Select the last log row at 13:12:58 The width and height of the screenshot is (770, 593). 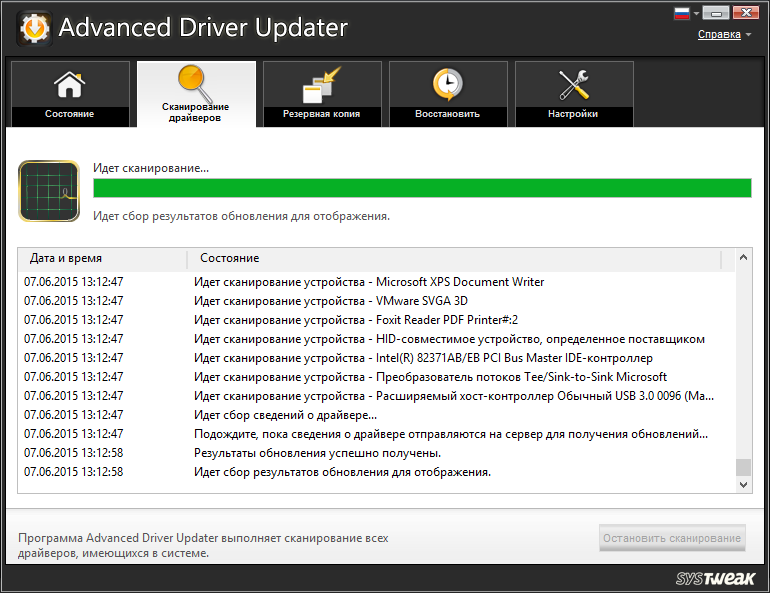tap(376, 472)
